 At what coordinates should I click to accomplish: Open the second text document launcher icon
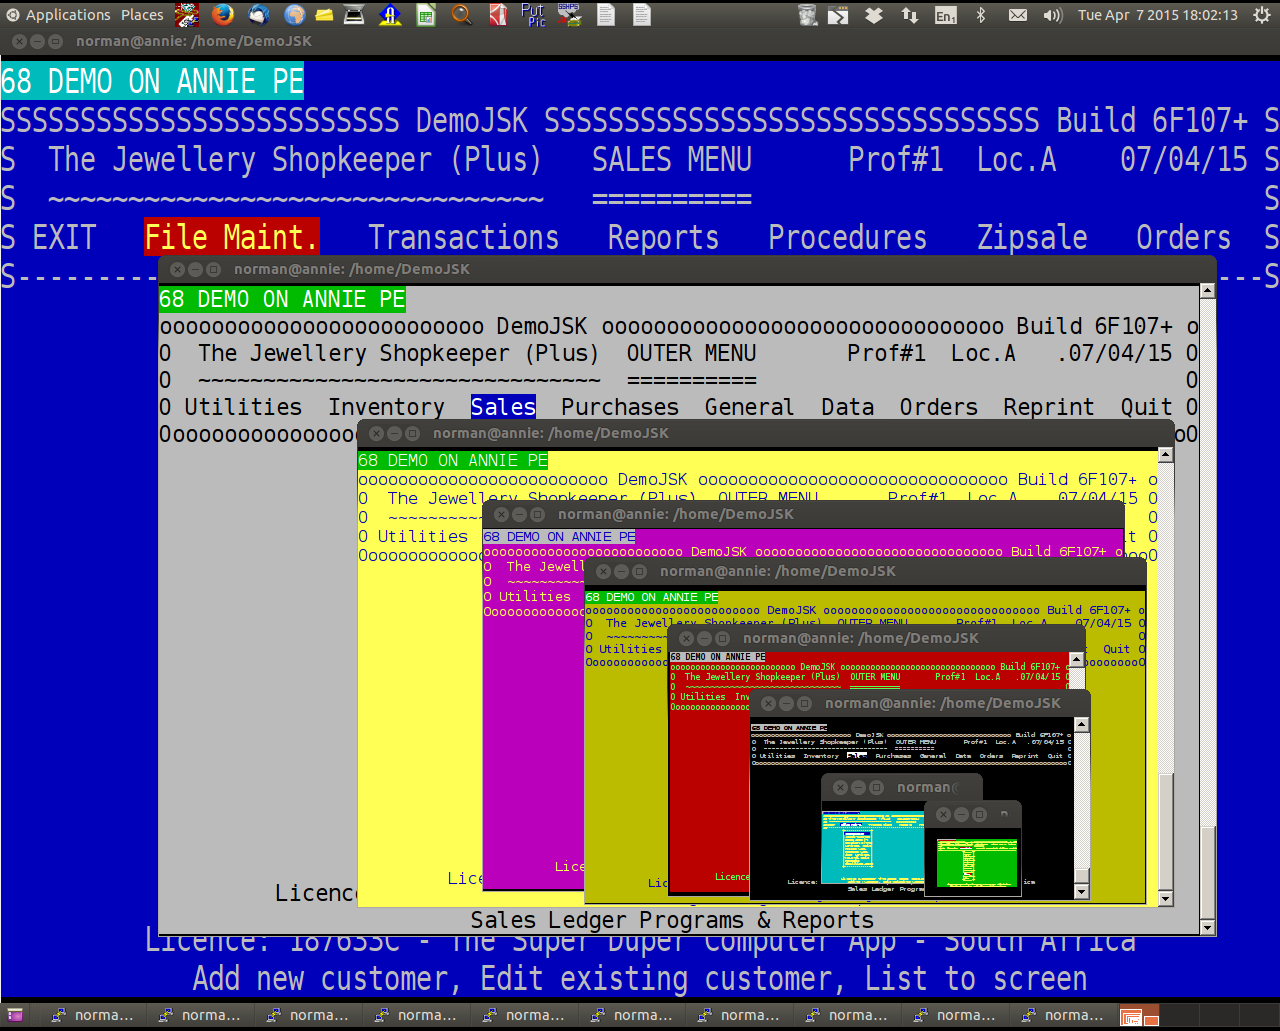pos(642,14)
